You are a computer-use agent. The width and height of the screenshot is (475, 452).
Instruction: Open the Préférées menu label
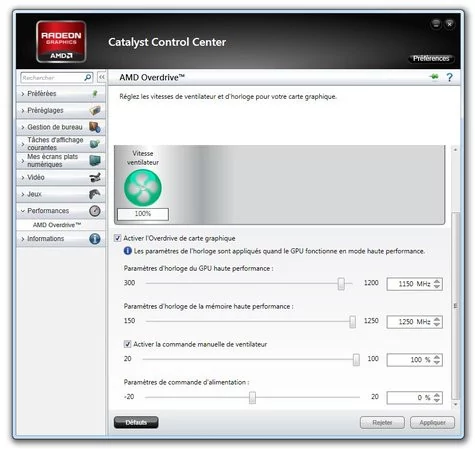[42, 94]
